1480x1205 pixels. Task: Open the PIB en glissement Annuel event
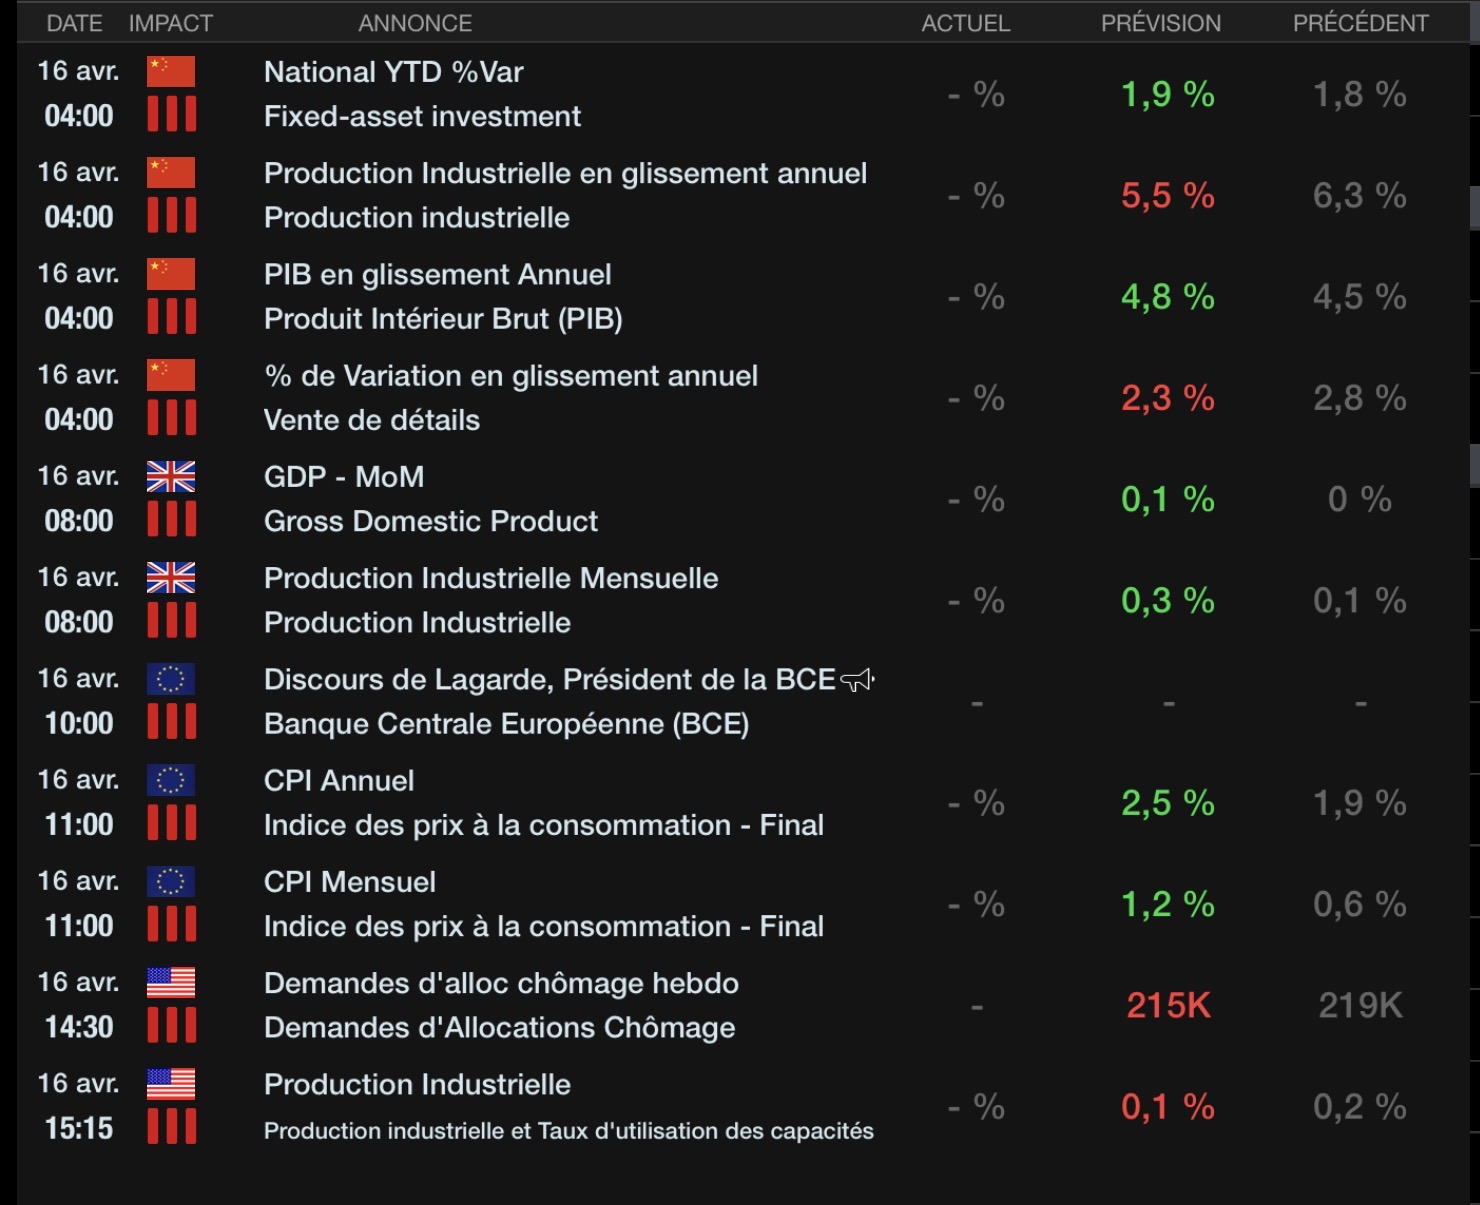(x=438, y=274)
